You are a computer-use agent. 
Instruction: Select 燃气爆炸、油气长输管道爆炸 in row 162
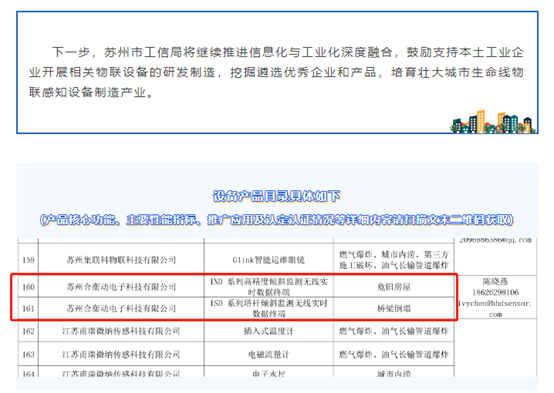[394, 331]
